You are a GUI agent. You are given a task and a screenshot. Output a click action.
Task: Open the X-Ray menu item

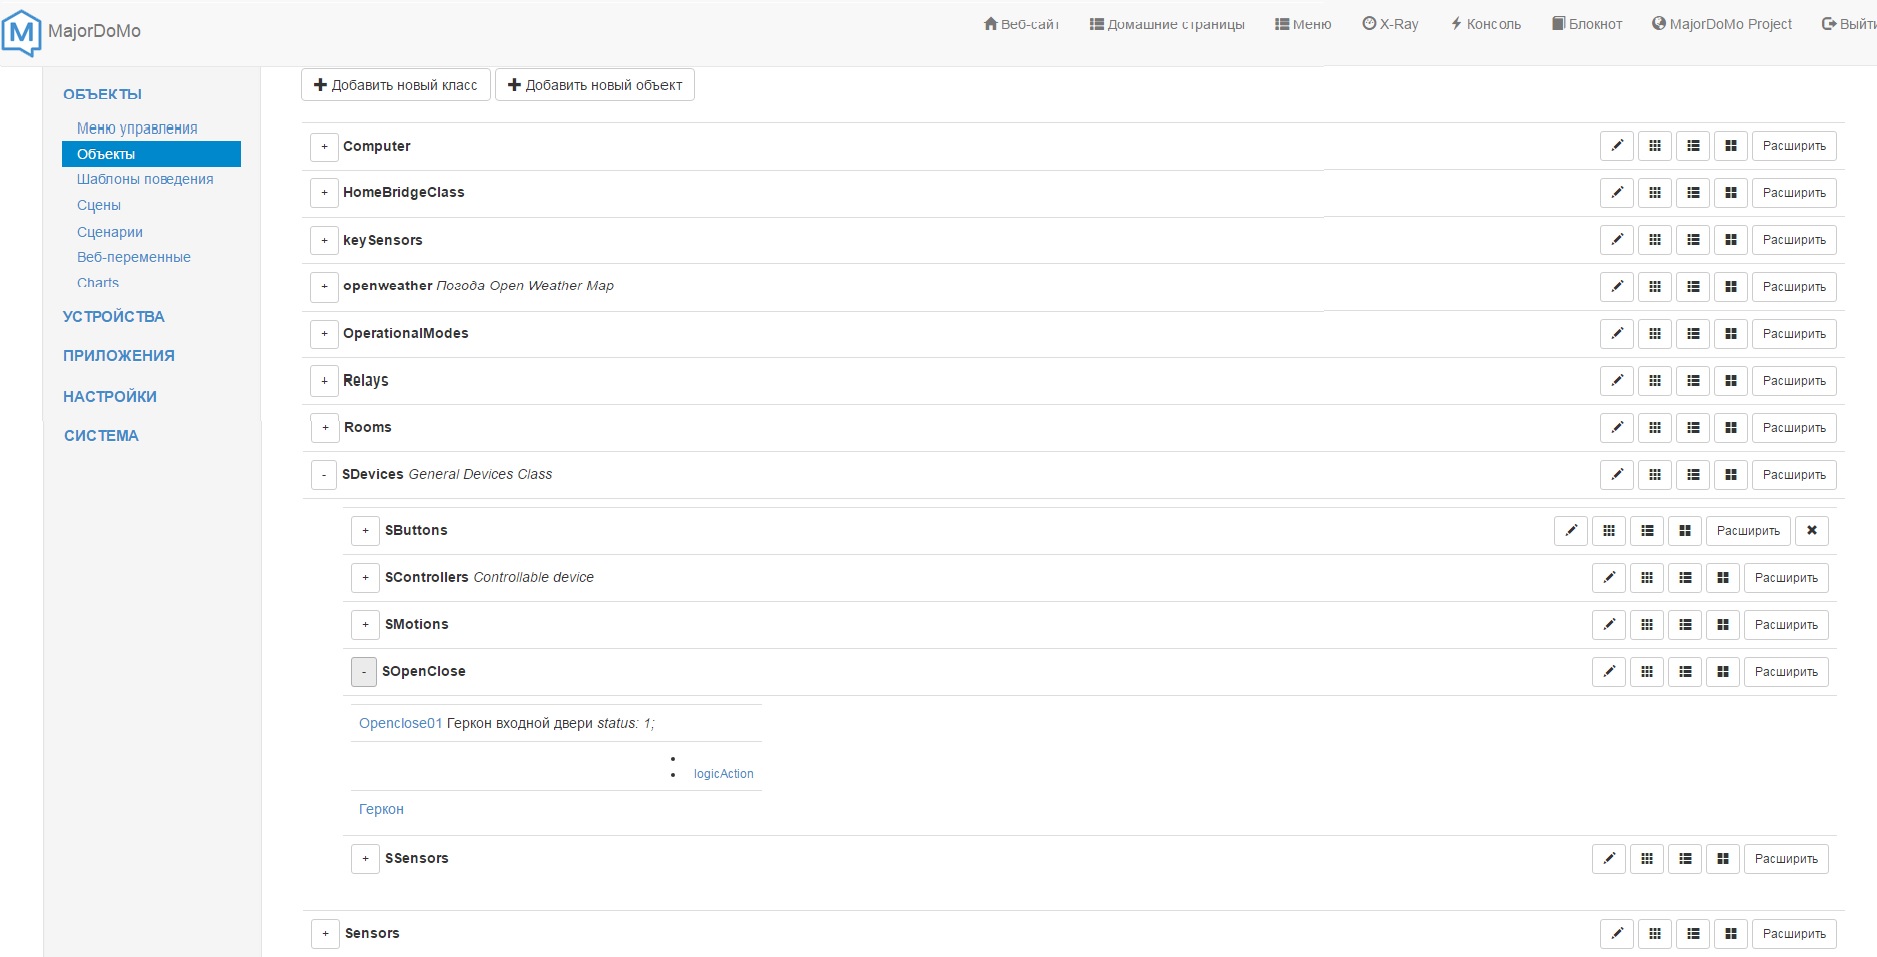click(x=1390, y=24)
